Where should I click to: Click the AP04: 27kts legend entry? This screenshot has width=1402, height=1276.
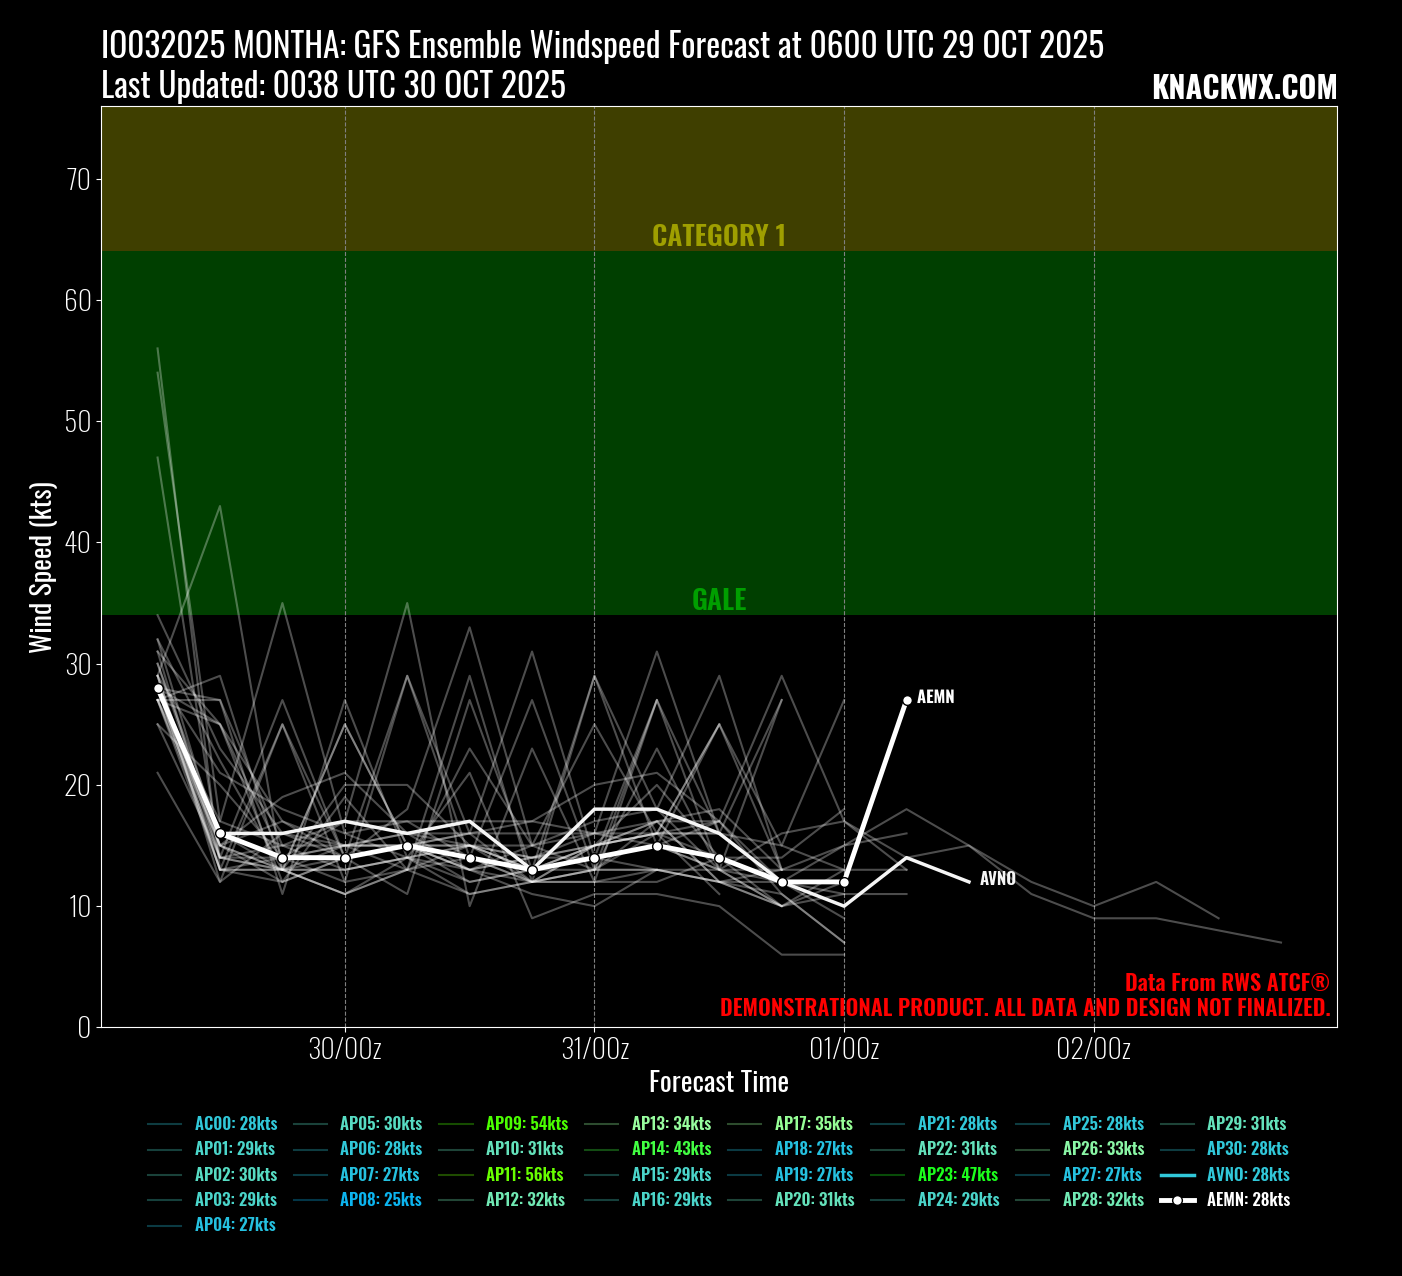(235, 1224)
